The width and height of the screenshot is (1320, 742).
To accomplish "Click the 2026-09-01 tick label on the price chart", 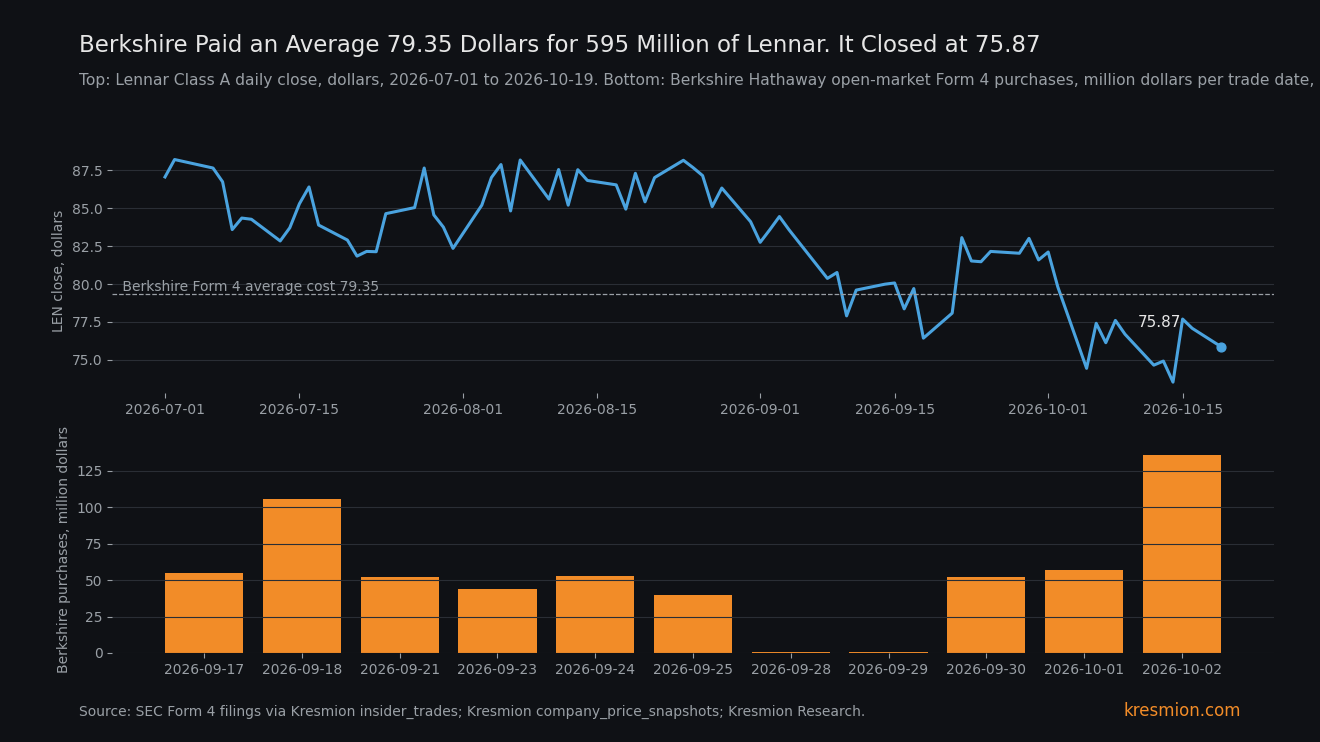I will click(760, 410).
